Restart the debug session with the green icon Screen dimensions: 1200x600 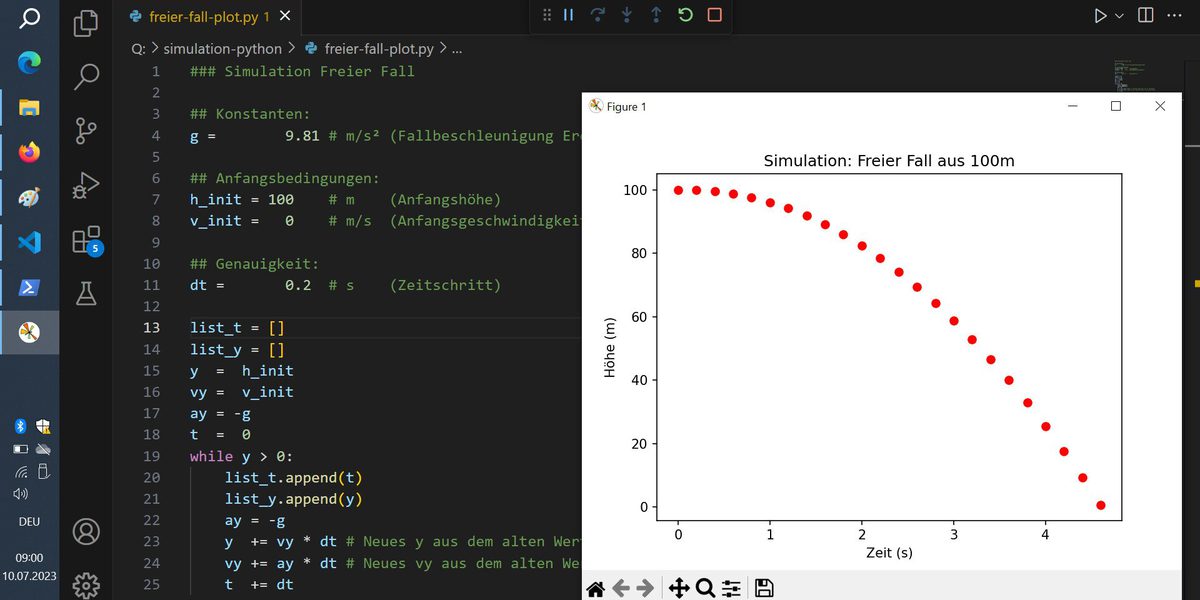pyautogui.click(x=685, y=15)
